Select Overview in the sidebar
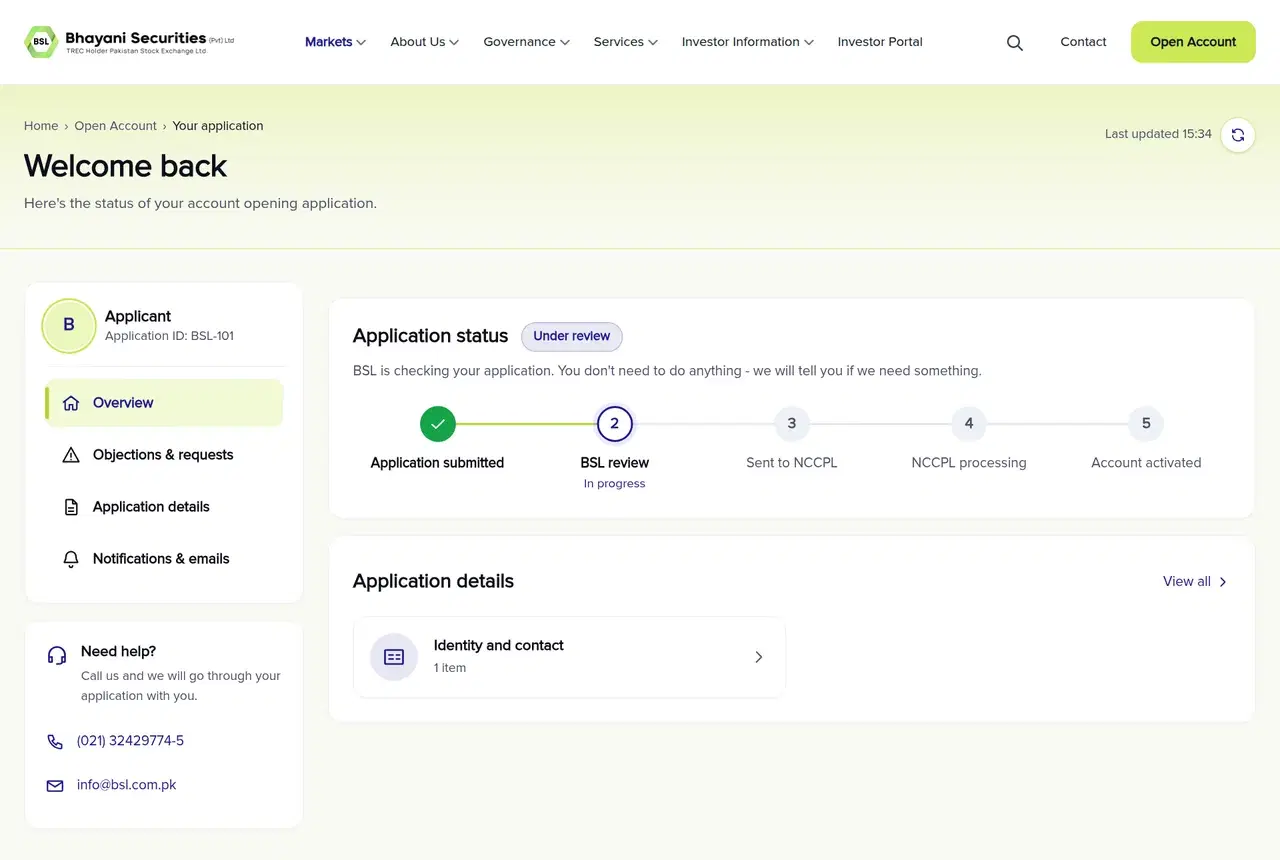This screenshot has width=1280, height=860. pyautogui.click(x=164, y=403)
